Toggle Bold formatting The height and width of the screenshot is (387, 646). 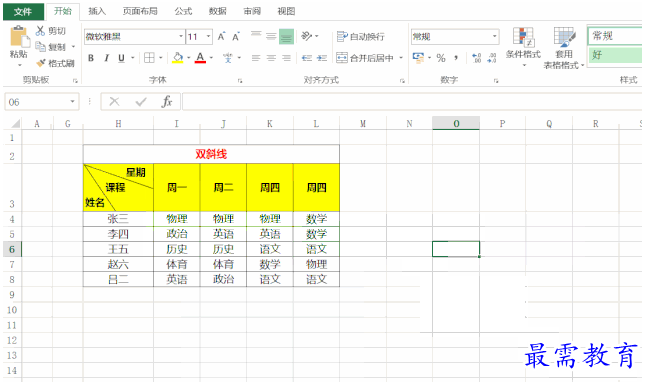tap(91, 58)
